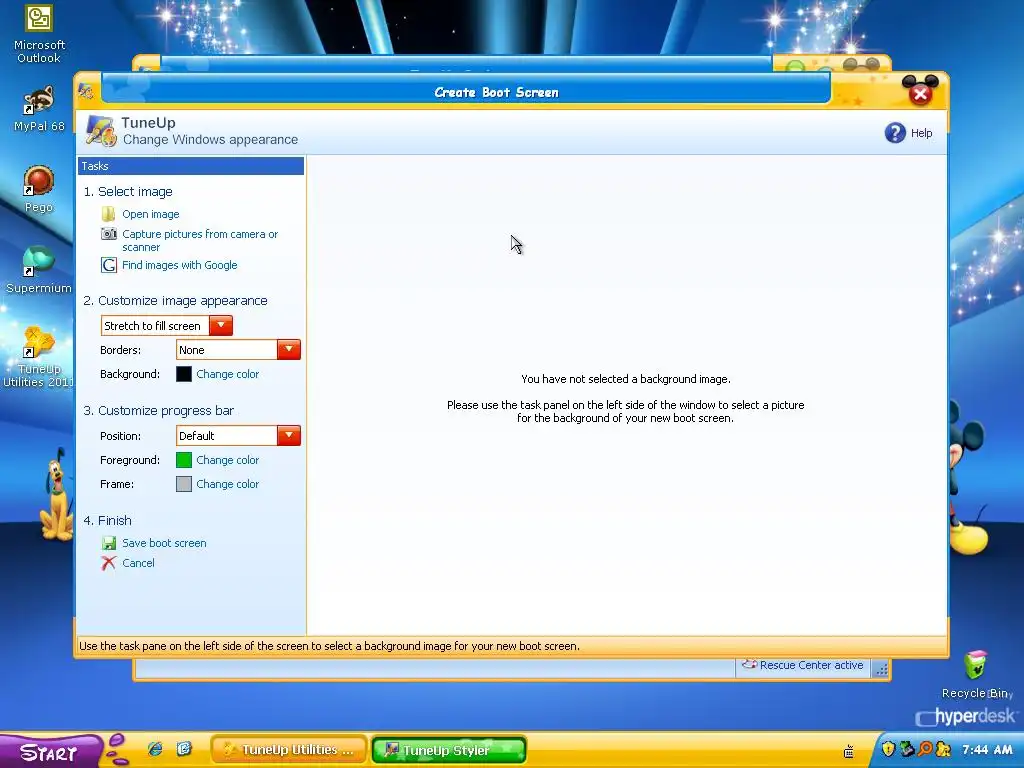Image resolution: width=1024 pixels, height=768 pixels.
Task: Select the Supermium desktop icon
Action: (39, 261)
